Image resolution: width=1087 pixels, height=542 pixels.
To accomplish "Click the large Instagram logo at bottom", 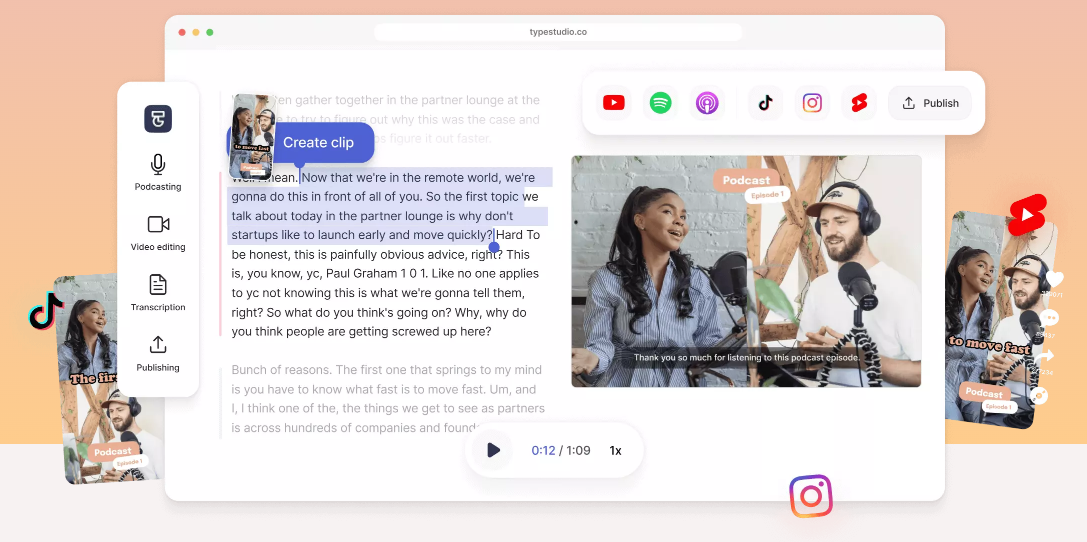I will [811, 496].
